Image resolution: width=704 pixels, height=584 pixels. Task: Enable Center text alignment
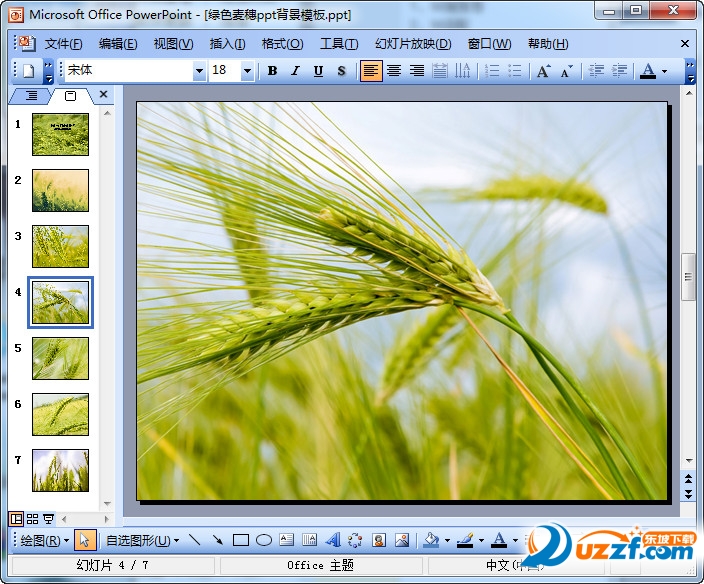click(394, 71)
